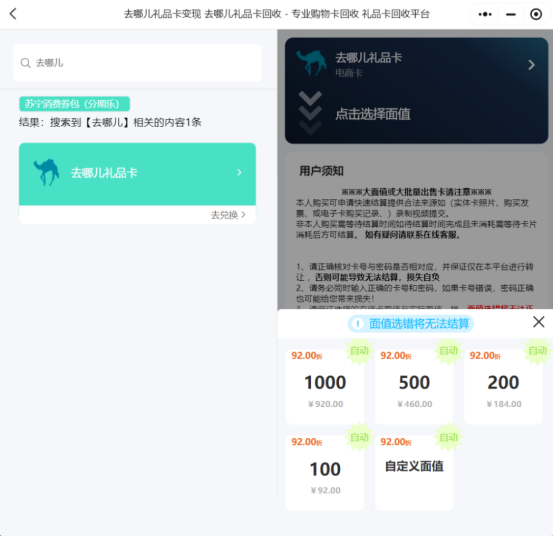Viewport: 553px width, 537px height.
Task: Click the search magnifier icon
Action: [25, 63]
